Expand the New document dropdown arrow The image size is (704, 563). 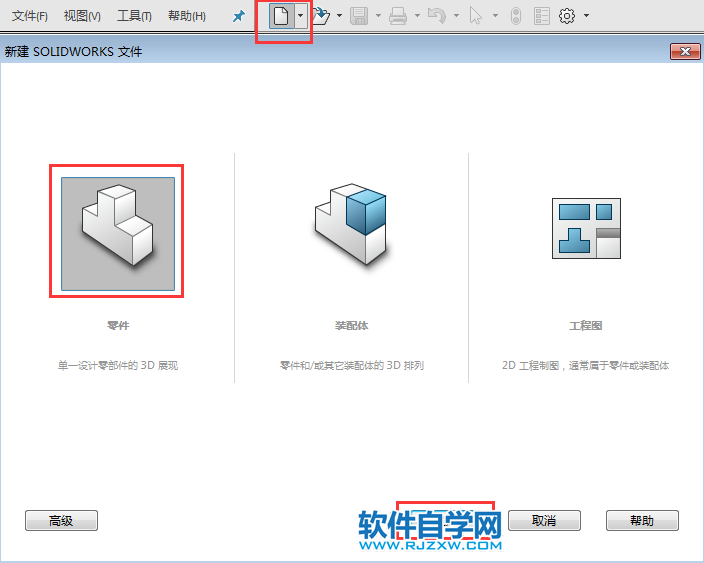pos(301,16)
